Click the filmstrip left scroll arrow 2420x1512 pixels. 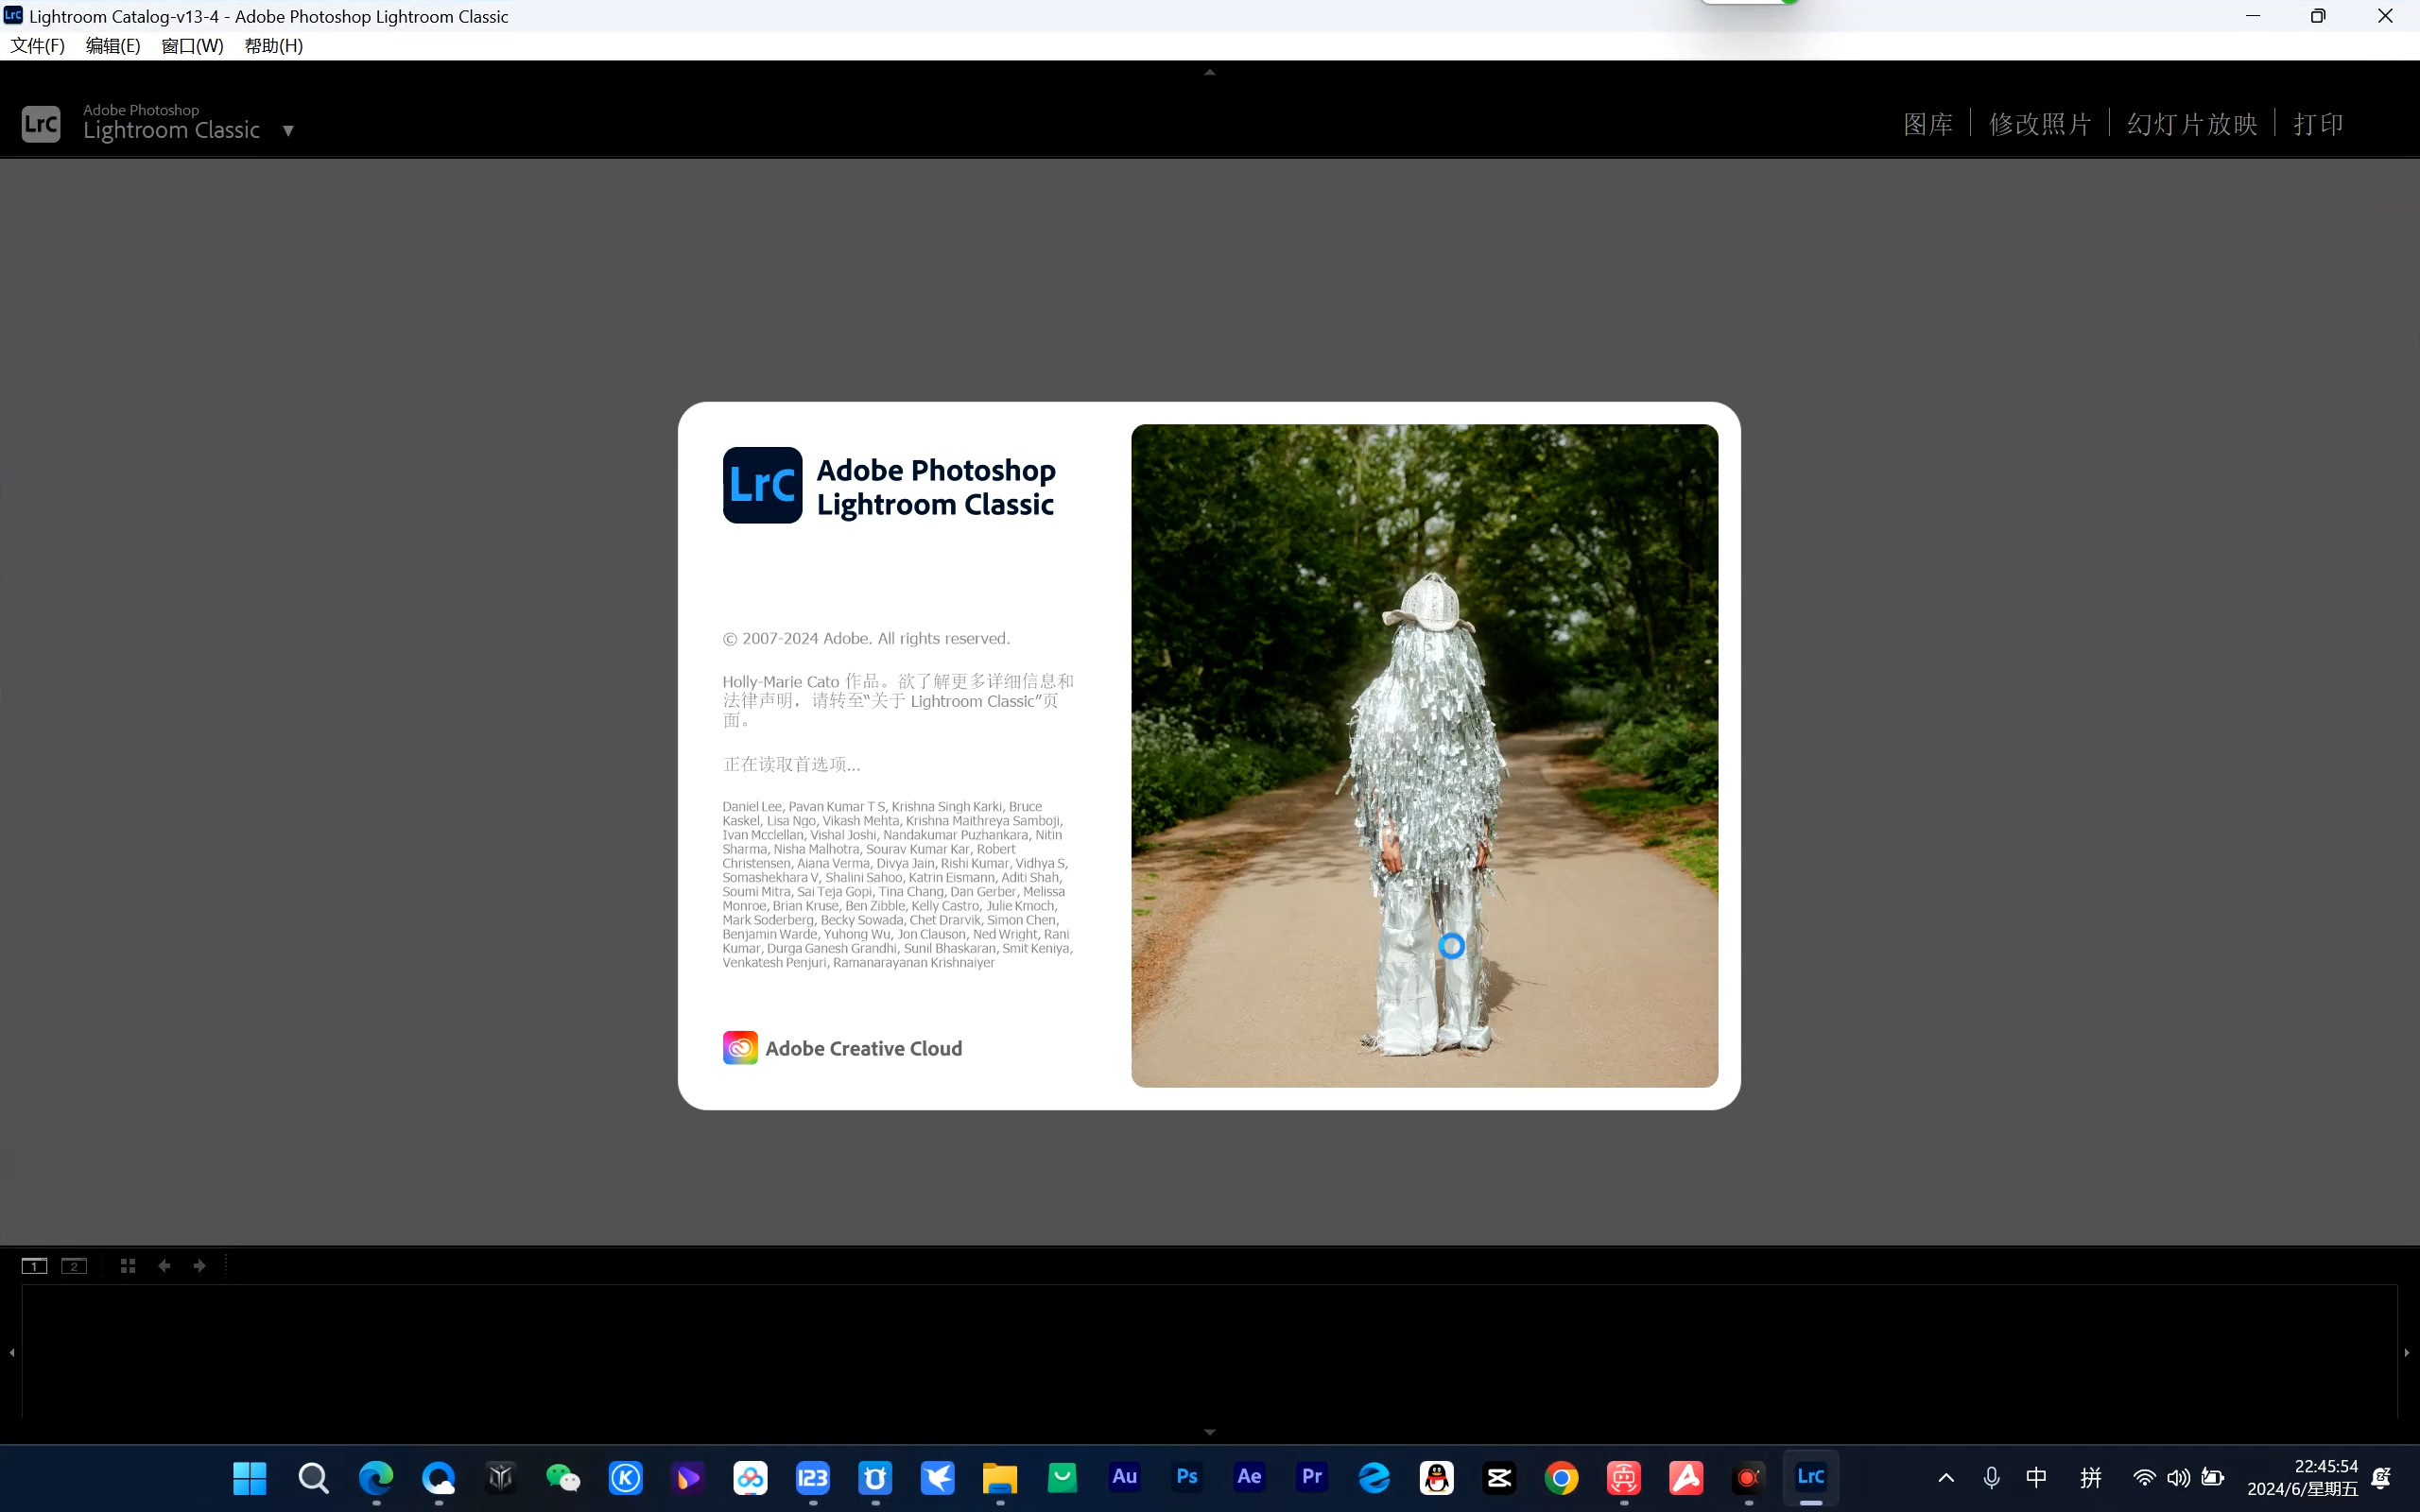[x=12, y=1352]
